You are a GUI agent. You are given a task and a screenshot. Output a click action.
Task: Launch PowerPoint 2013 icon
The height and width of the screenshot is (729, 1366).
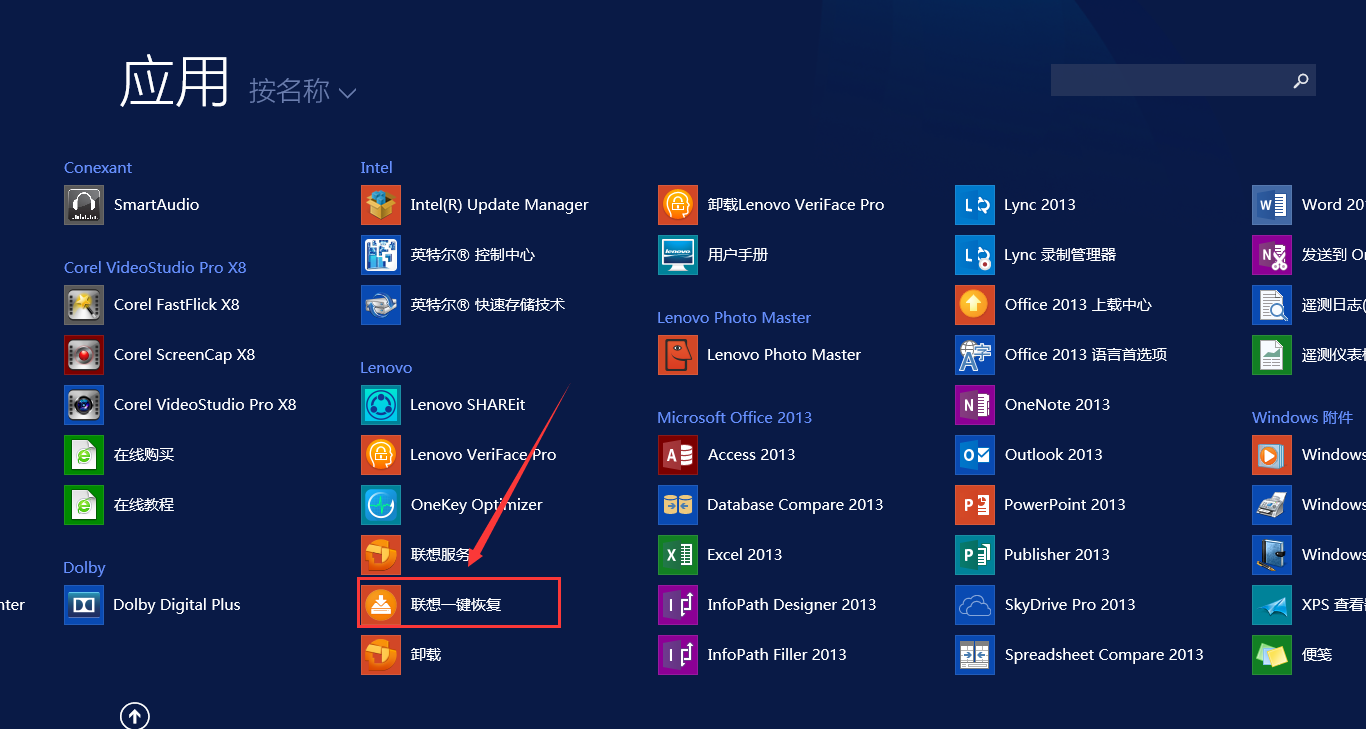[975, 505]
